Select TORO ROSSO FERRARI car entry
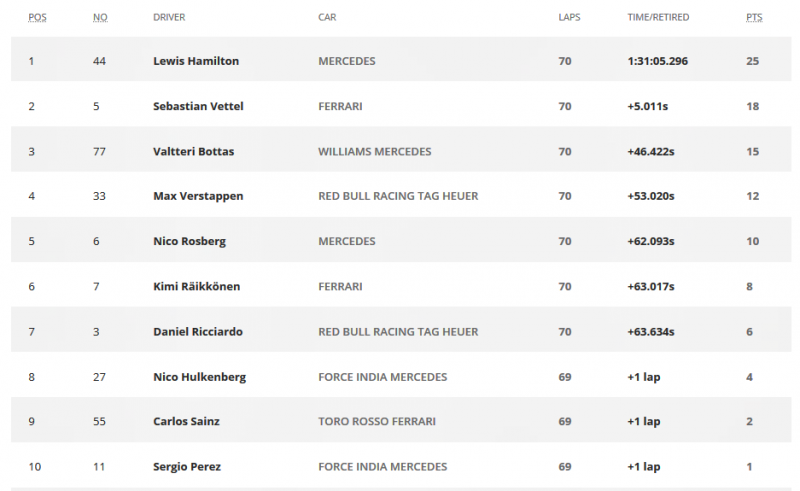 point(376,422)
